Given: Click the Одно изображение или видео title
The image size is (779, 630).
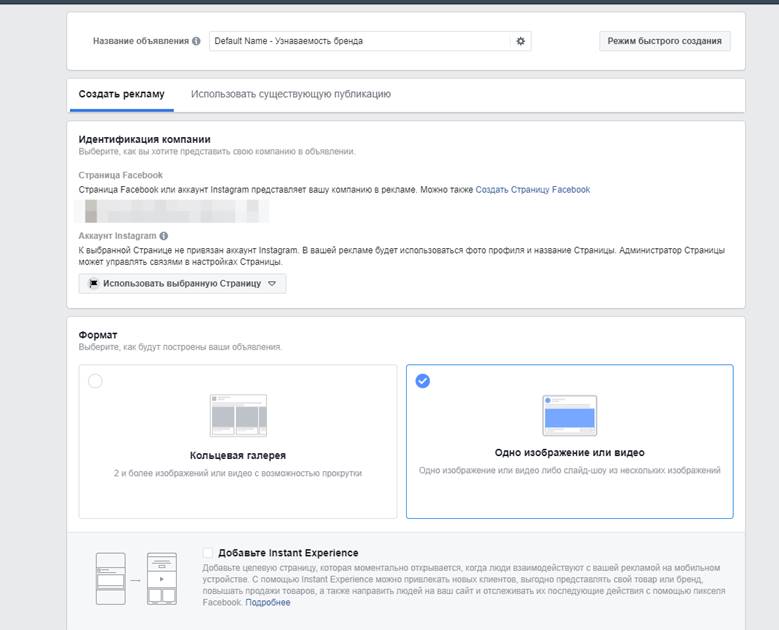Looking at the screenshot, I should (569, 453).
